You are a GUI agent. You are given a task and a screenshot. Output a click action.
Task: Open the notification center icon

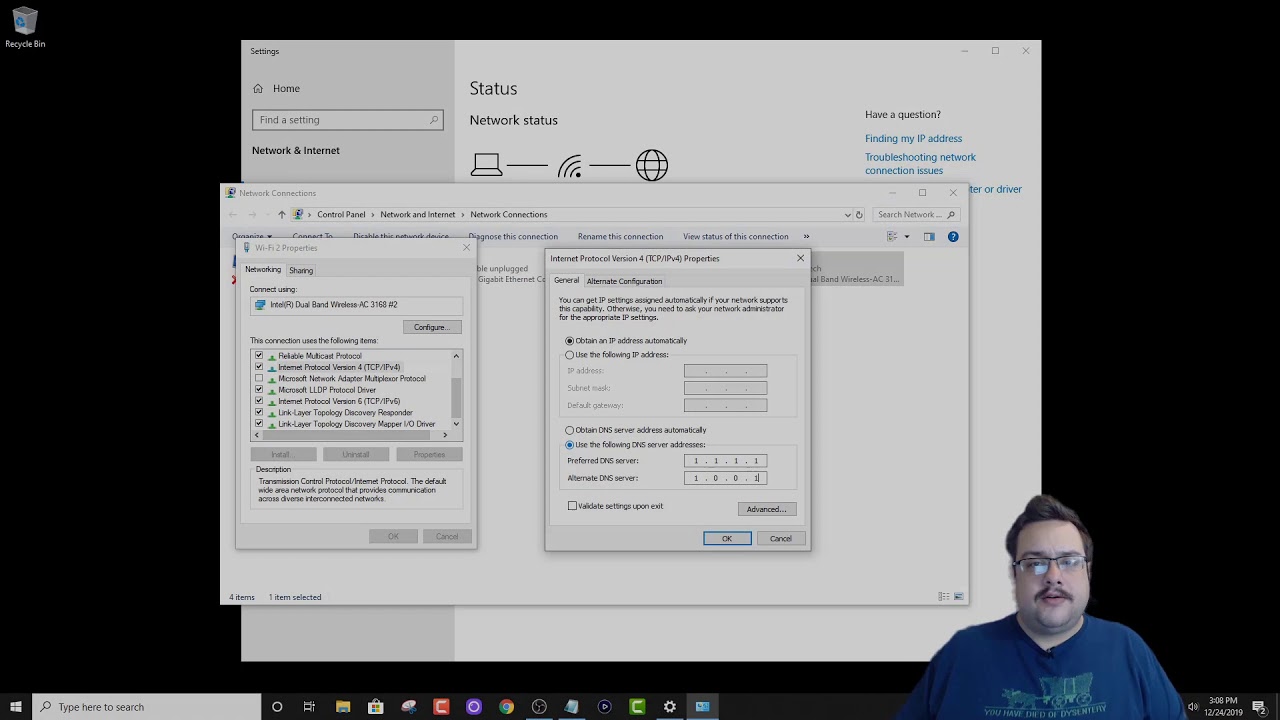1258,707
